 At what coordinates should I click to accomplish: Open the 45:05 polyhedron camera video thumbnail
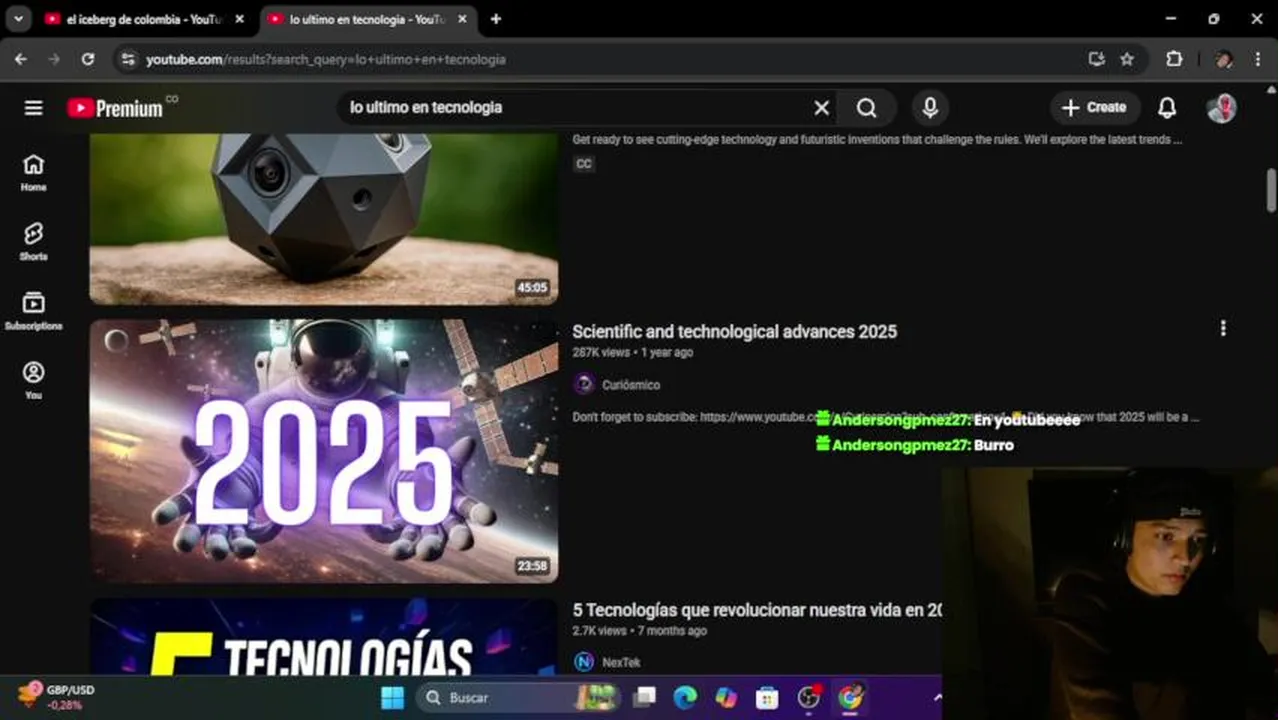324,219
